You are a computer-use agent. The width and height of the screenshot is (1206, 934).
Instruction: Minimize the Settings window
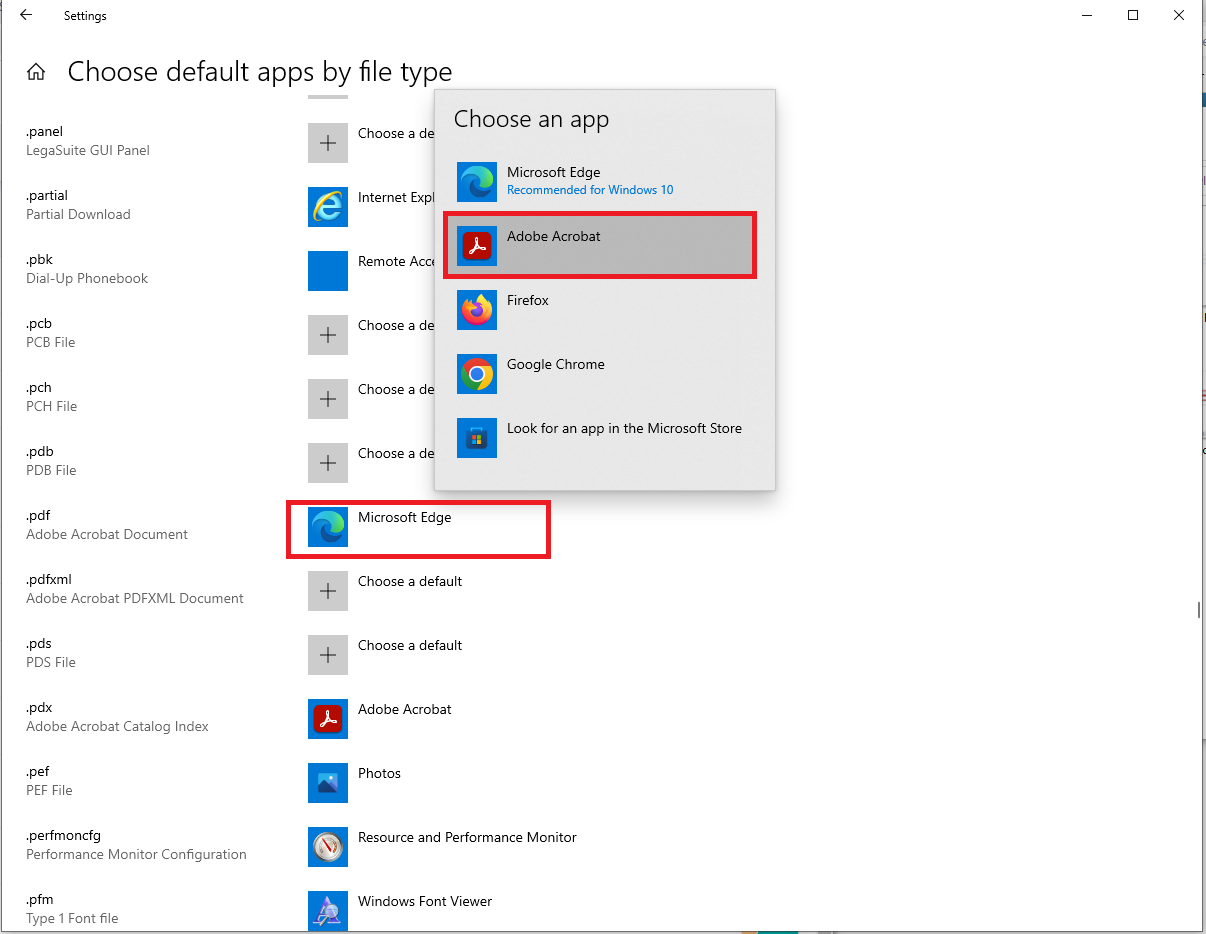[1086, 15]
